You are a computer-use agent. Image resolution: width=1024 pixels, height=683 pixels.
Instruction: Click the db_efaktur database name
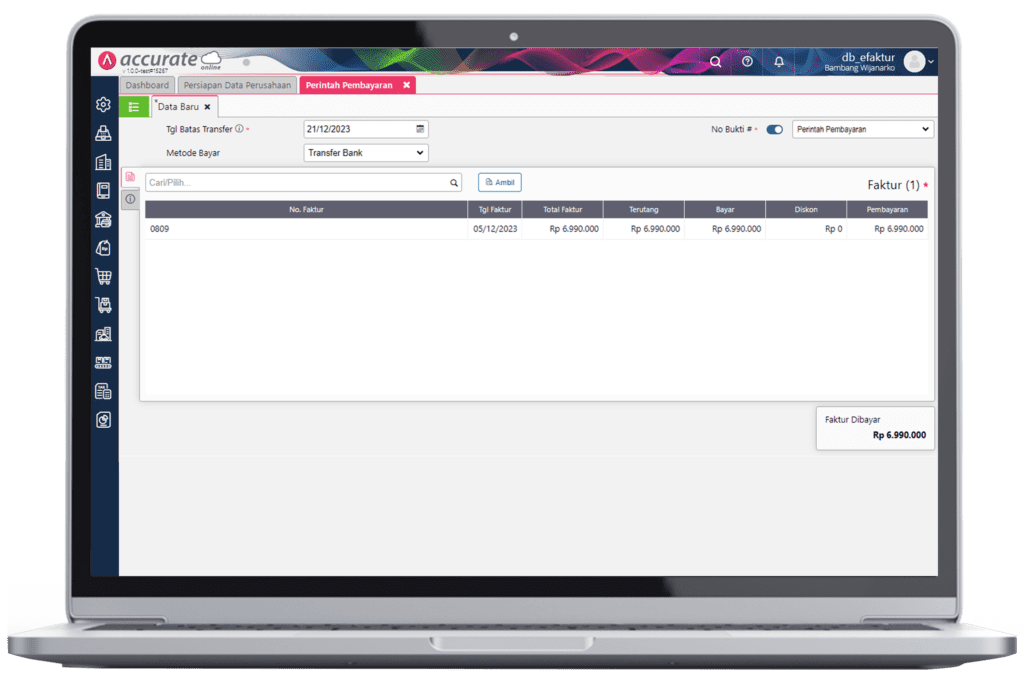pyautogui.click(x=868, y=57)
